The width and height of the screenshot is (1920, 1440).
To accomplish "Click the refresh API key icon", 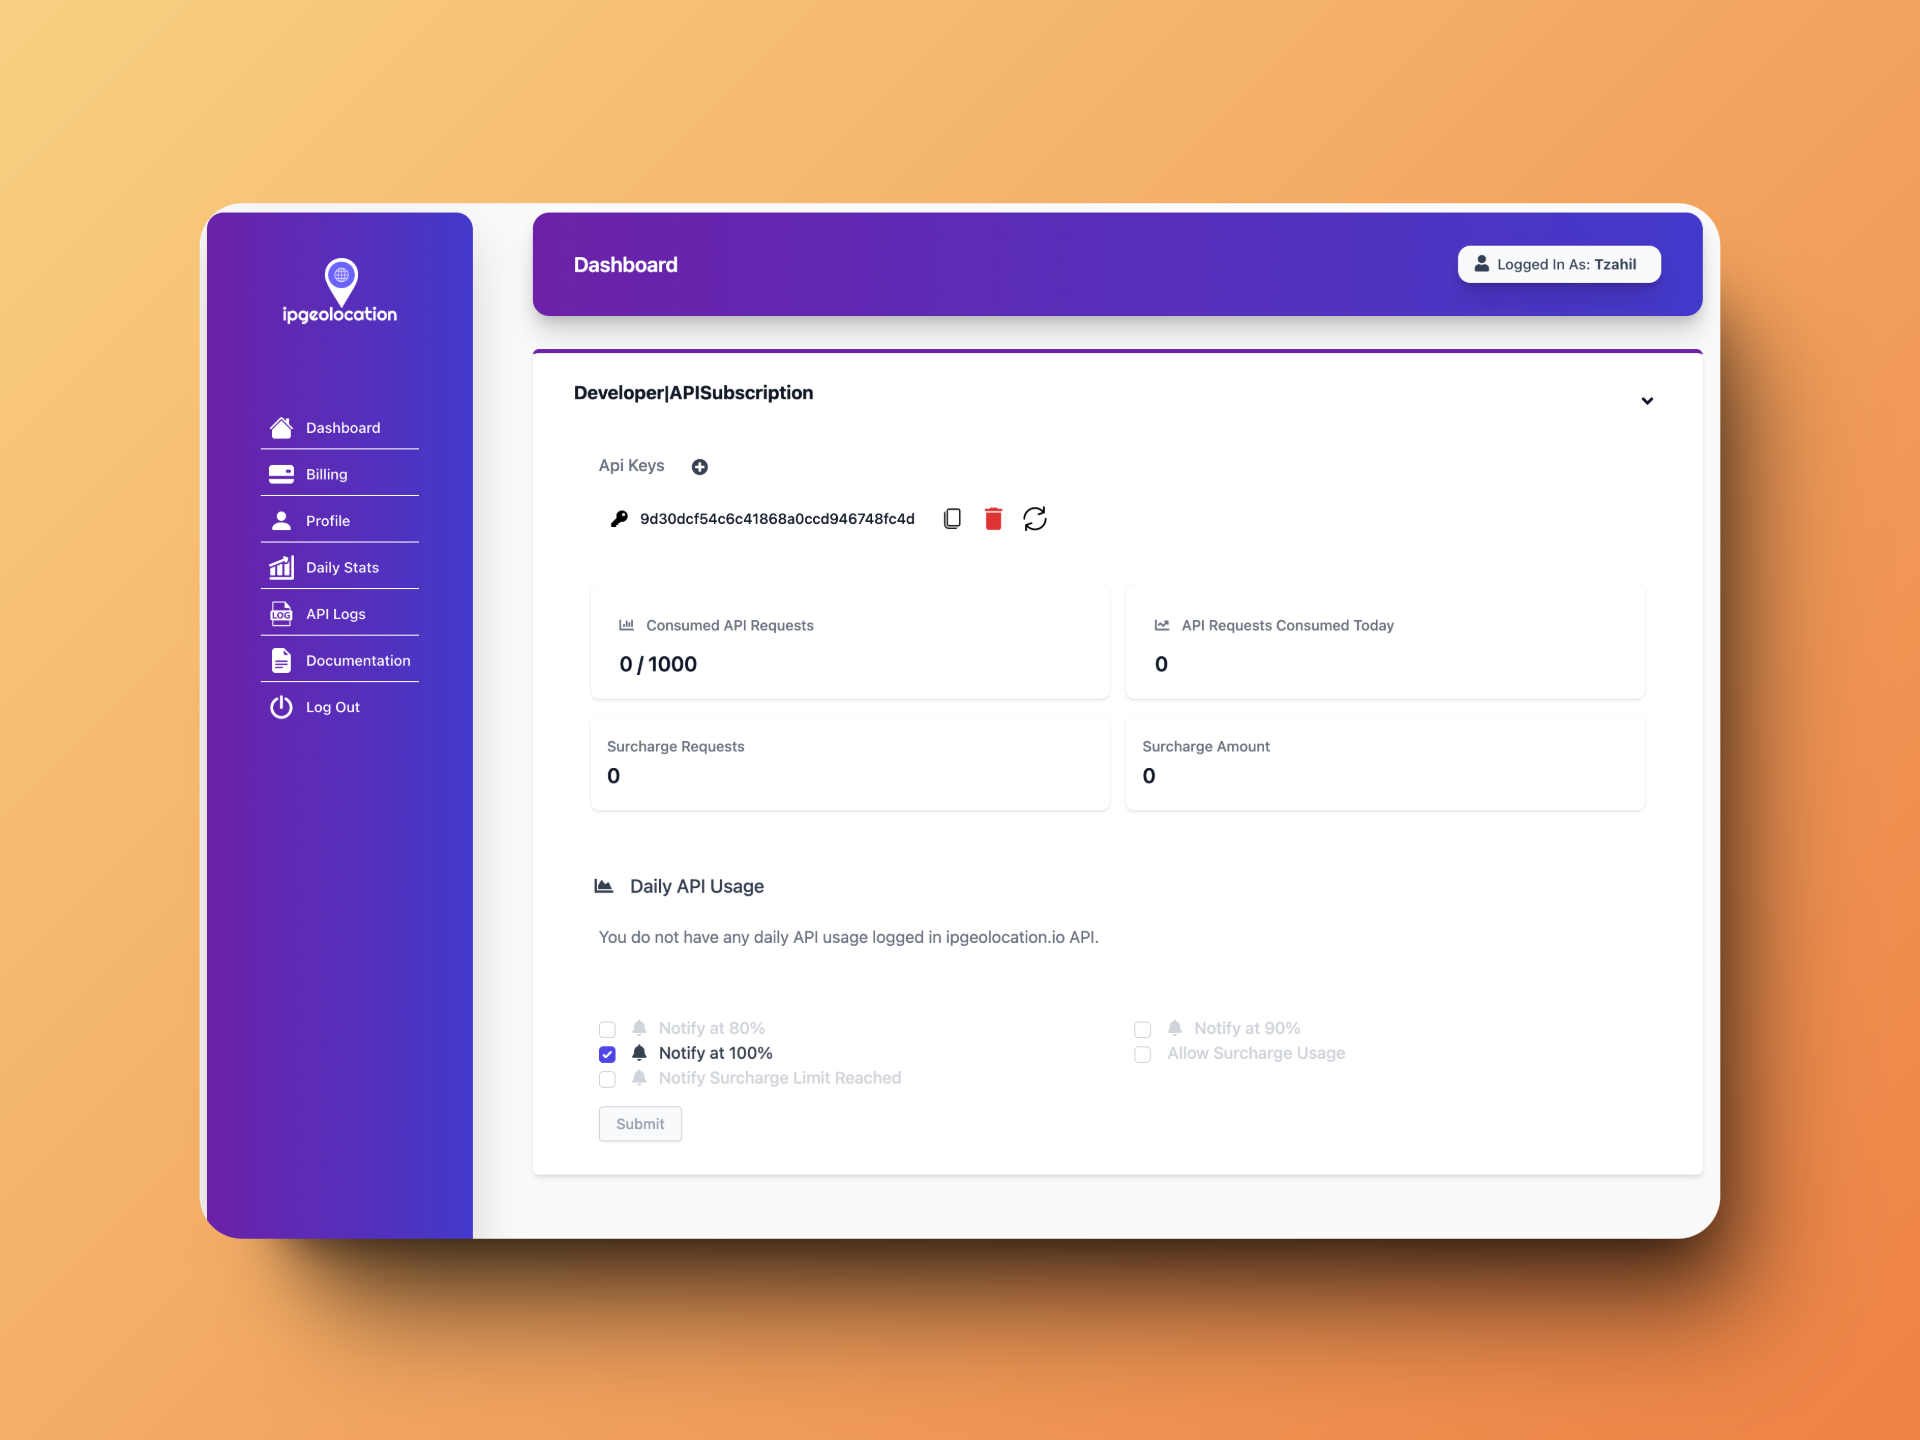I will 1034,519.
